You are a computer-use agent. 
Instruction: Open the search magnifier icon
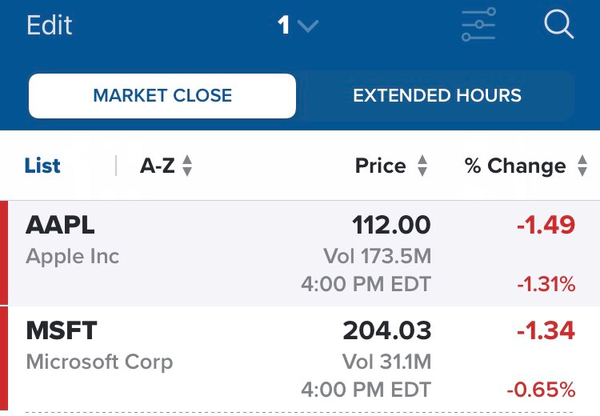(559, 24)
